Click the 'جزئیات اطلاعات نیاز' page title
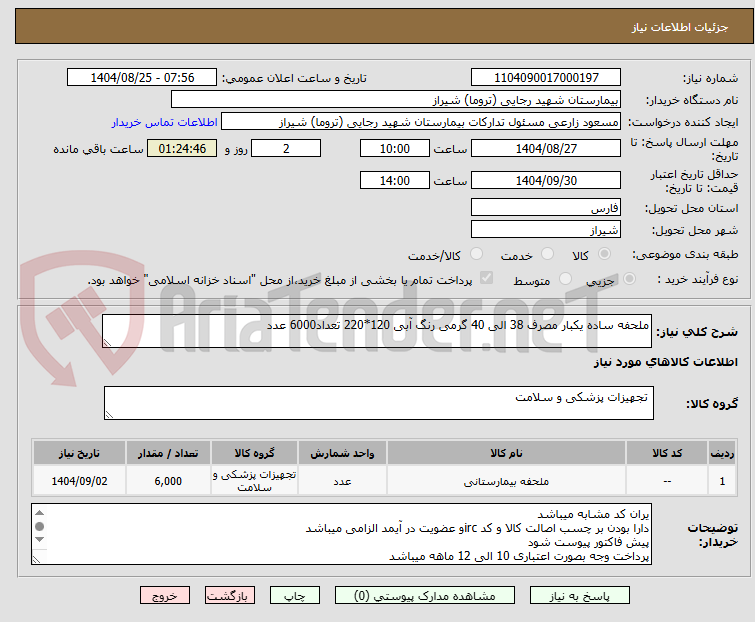This screenshot has width=755, height=622. pyautogui.click(x=680, y=27)
